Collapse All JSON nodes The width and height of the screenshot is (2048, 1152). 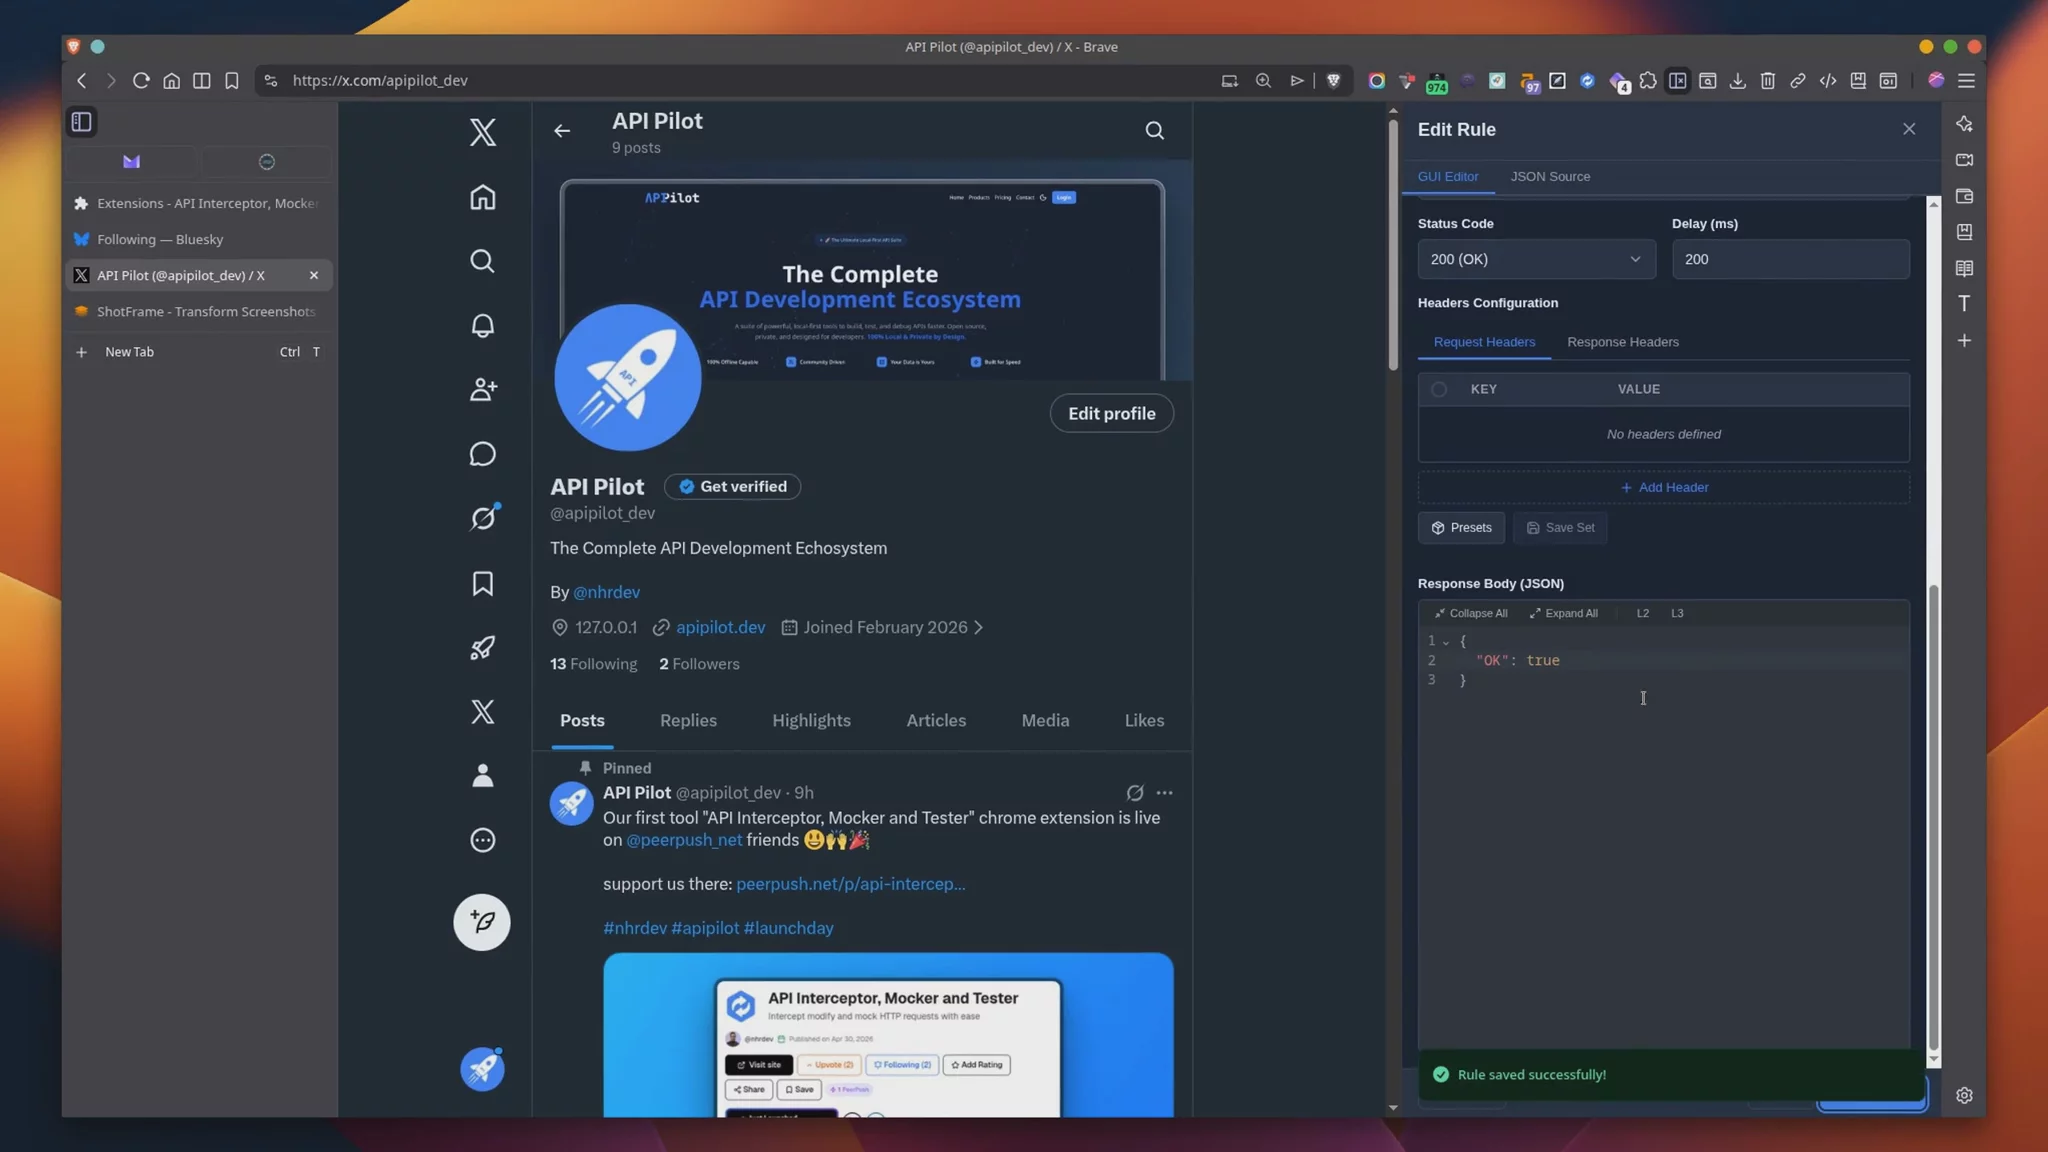[1470, 613]
